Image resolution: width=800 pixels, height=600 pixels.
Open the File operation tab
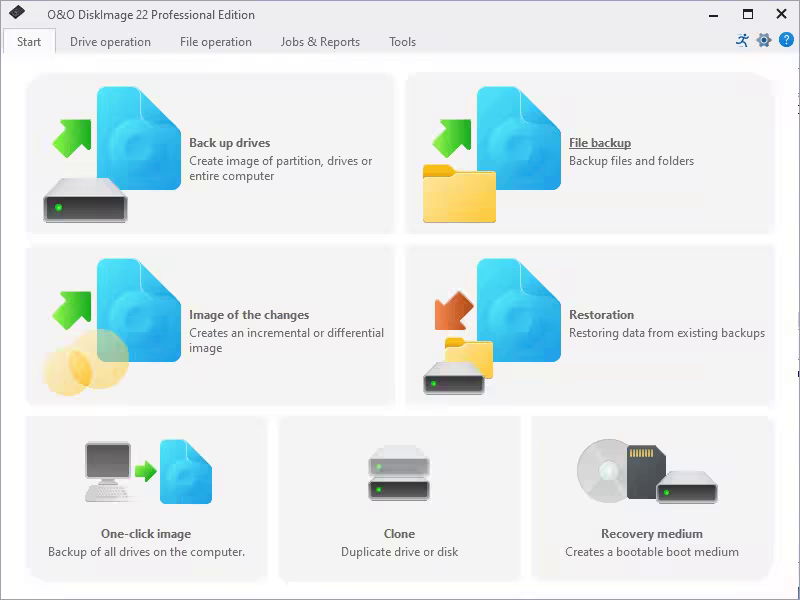click(216, 42)
